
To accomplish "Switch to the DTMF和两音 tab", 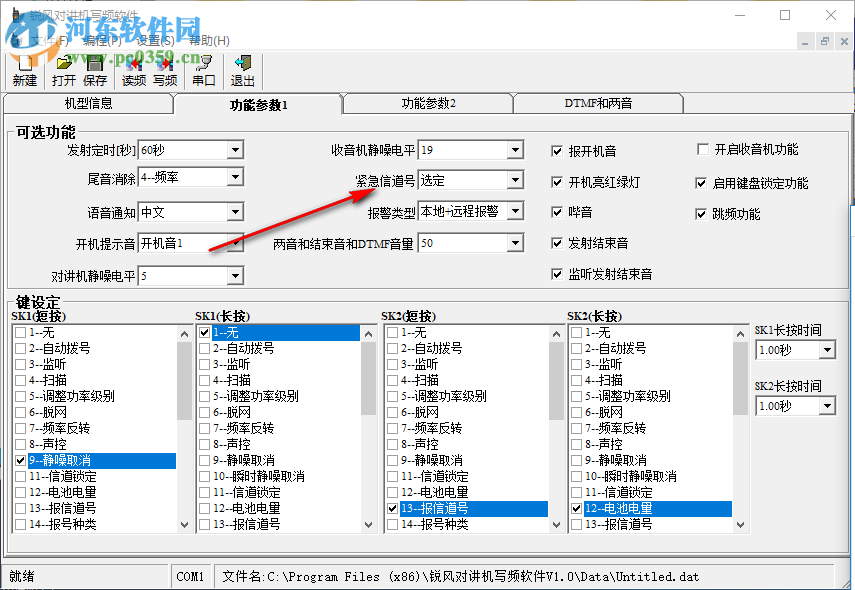I will [597, 103].
